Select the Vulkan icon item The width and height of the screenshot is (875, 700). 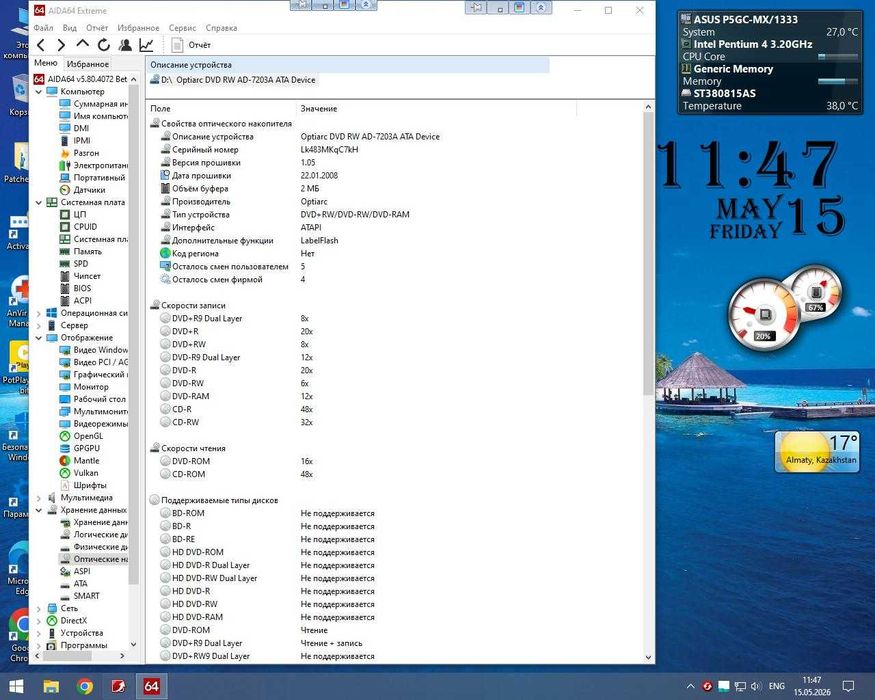[x=65, y=473]
